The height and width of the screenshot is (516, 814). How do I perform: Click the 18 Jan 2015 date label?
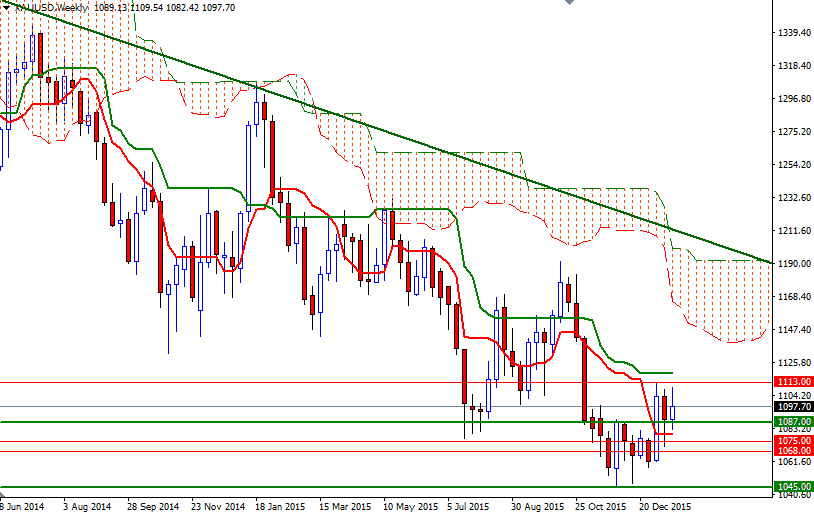coord(280,506)
